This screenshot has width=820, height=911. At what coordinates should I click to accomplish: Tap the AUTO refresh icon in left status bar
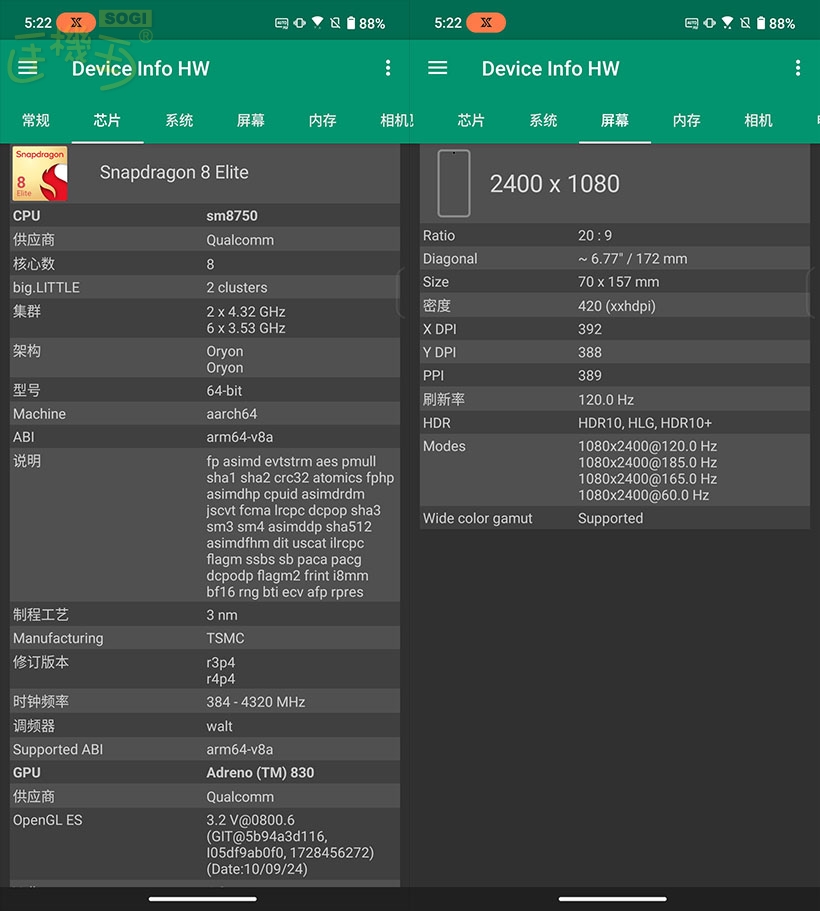click(x=281, y=23)
